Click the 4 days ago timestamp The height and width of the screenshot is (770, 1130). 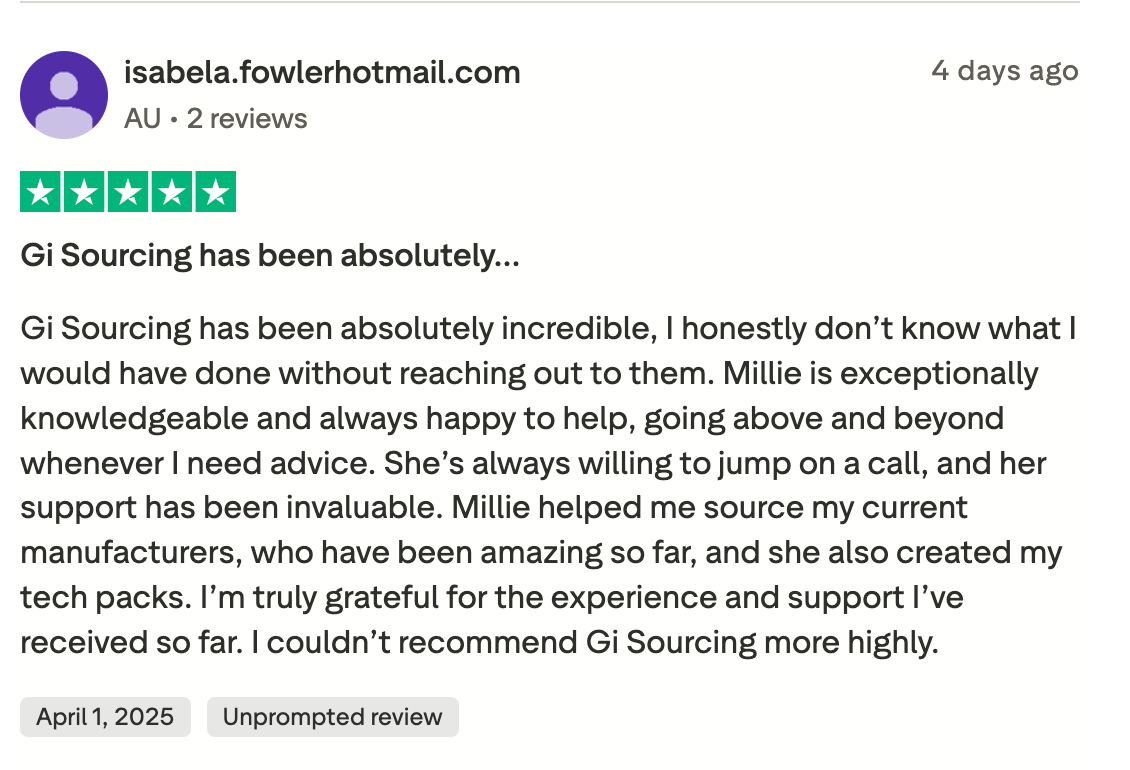coord(1005,71)
